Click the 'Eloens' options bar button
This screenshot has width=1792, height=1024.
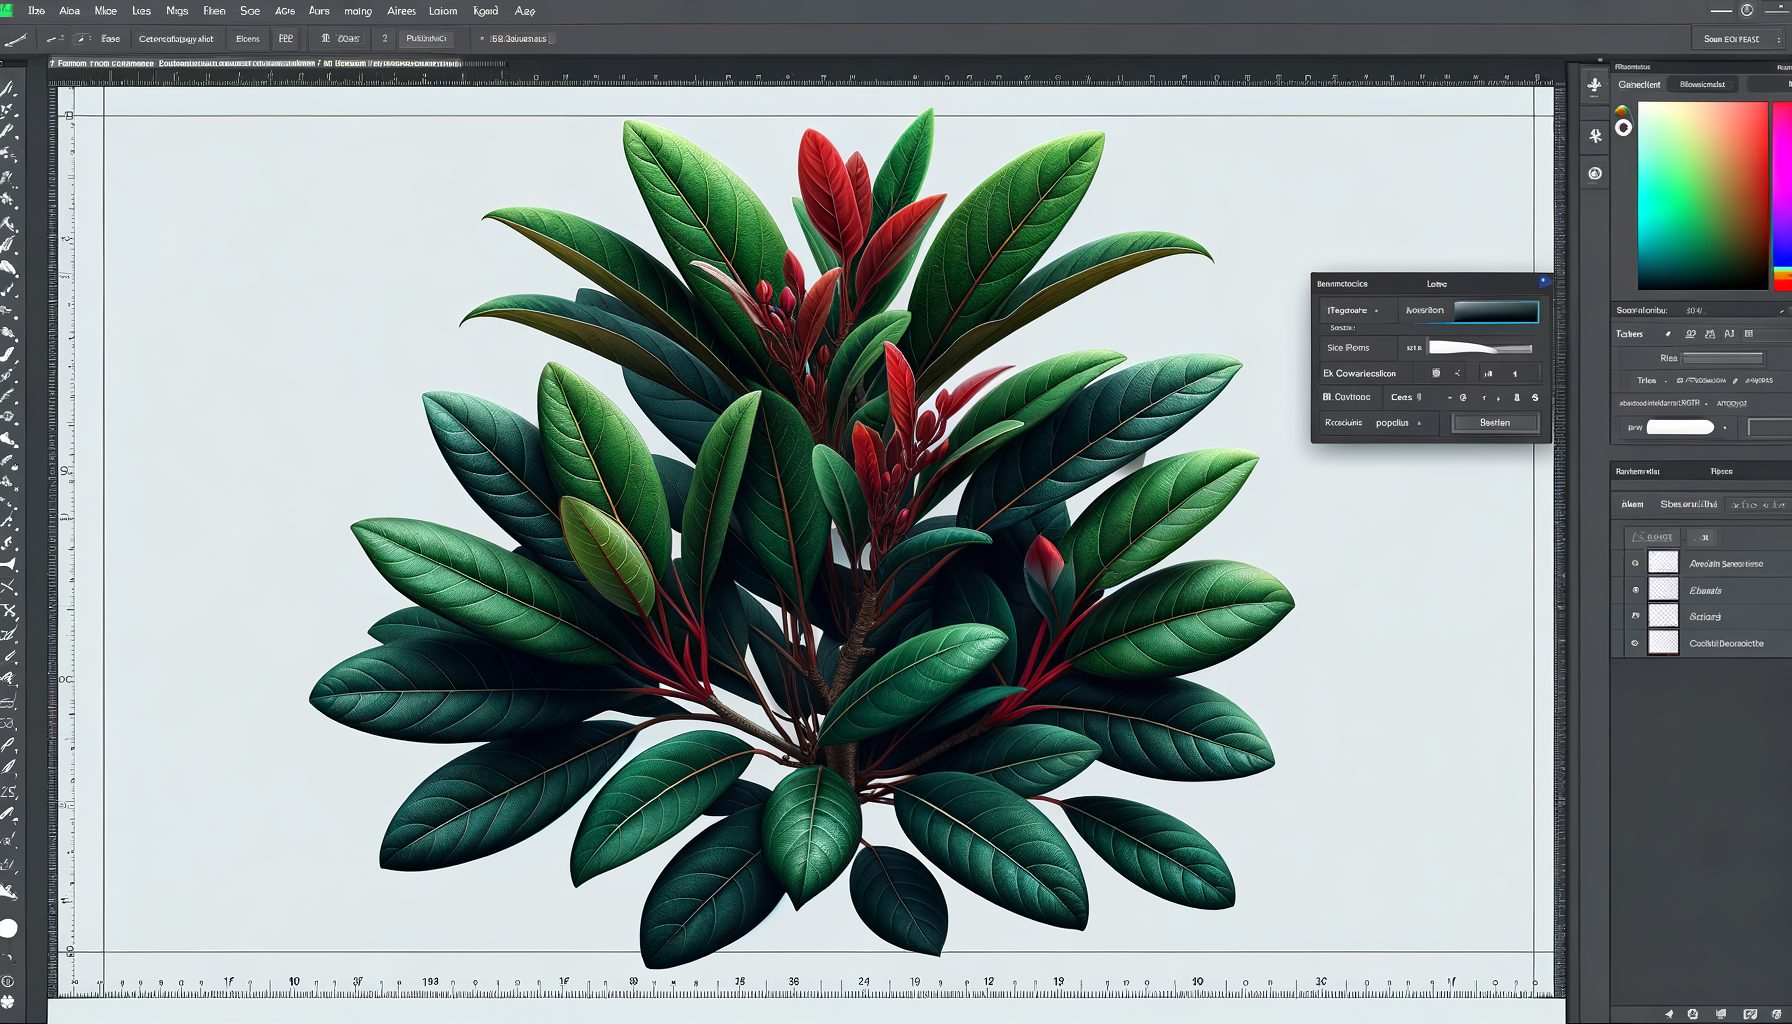pyautogui.click(x=247, y=39)
